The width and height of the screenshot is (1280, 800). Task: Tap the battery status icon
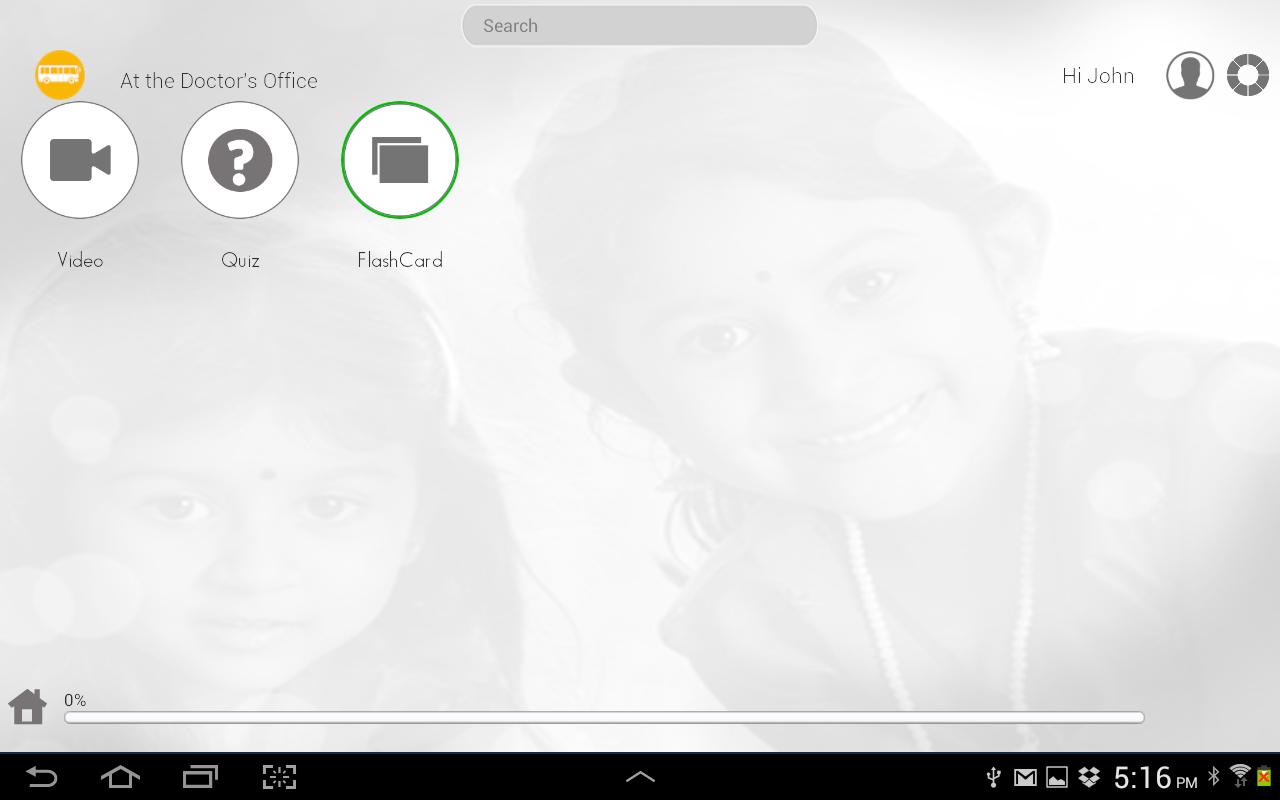pyautogui.click(x=1264, y=776)
